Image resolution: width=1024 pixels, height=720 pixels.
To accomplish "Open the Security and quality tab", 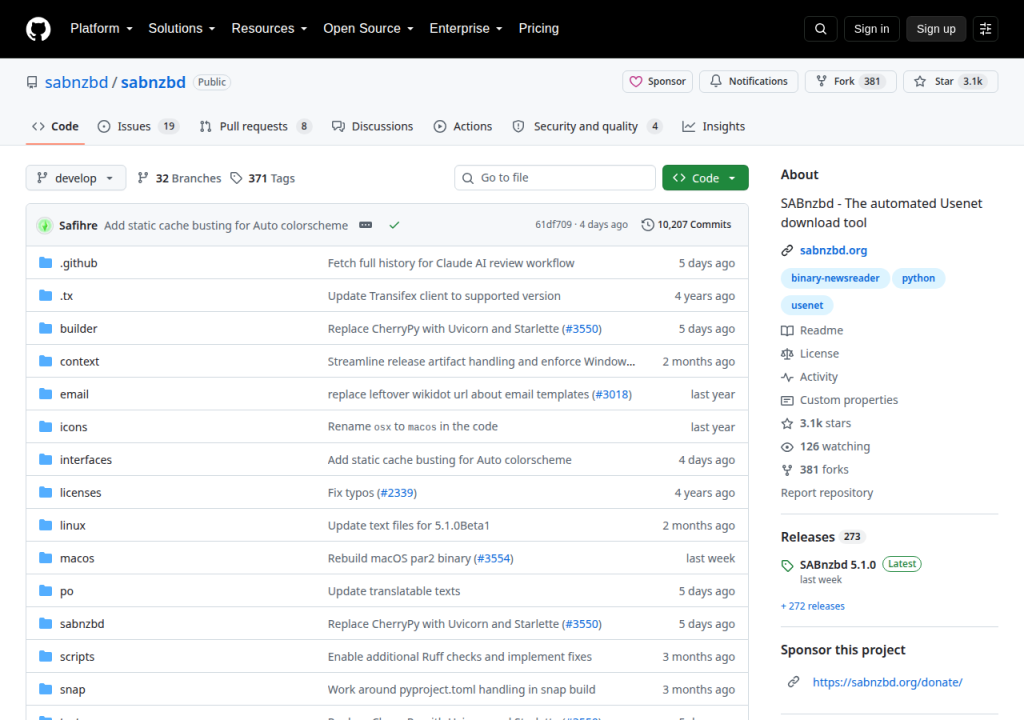I will [x=587, y=126].
